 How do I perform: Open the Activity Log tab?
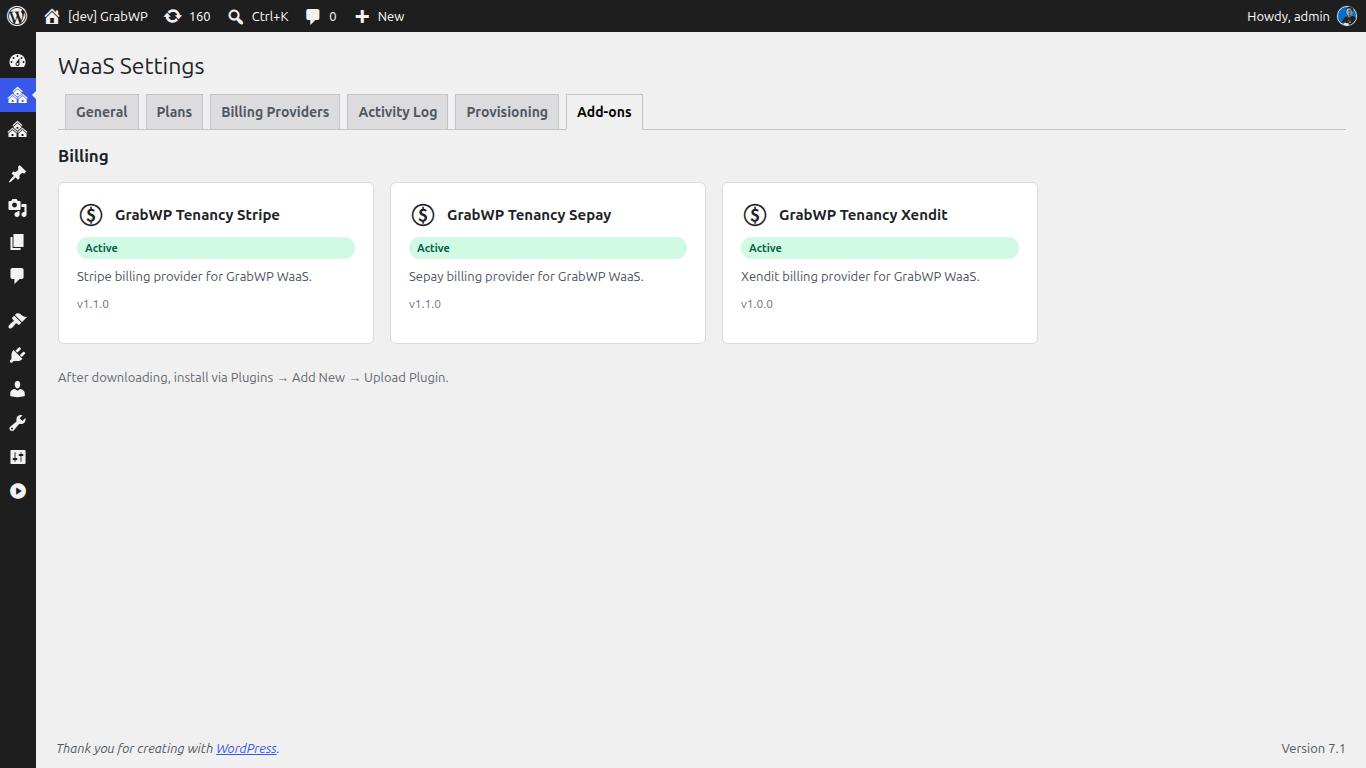tap(398, 112)
